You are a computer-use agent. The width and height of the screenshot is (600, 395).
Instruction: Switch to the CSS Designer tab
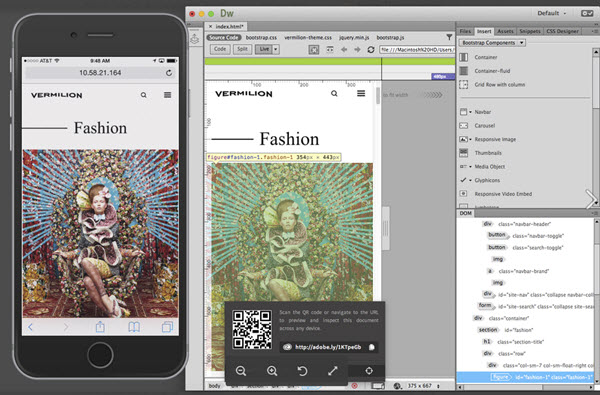pos(562,31)
